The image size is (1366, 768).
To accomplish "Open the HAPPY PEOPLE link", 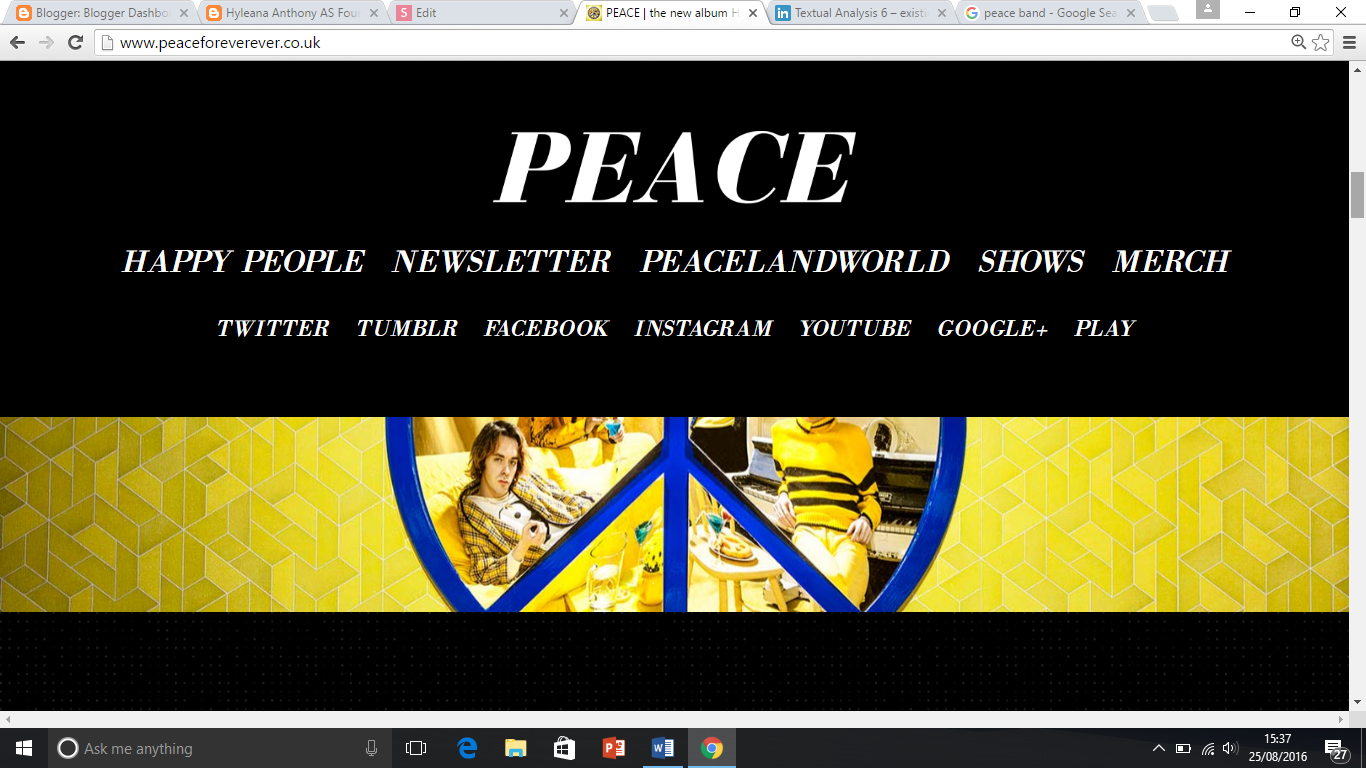I will point(243,262).
